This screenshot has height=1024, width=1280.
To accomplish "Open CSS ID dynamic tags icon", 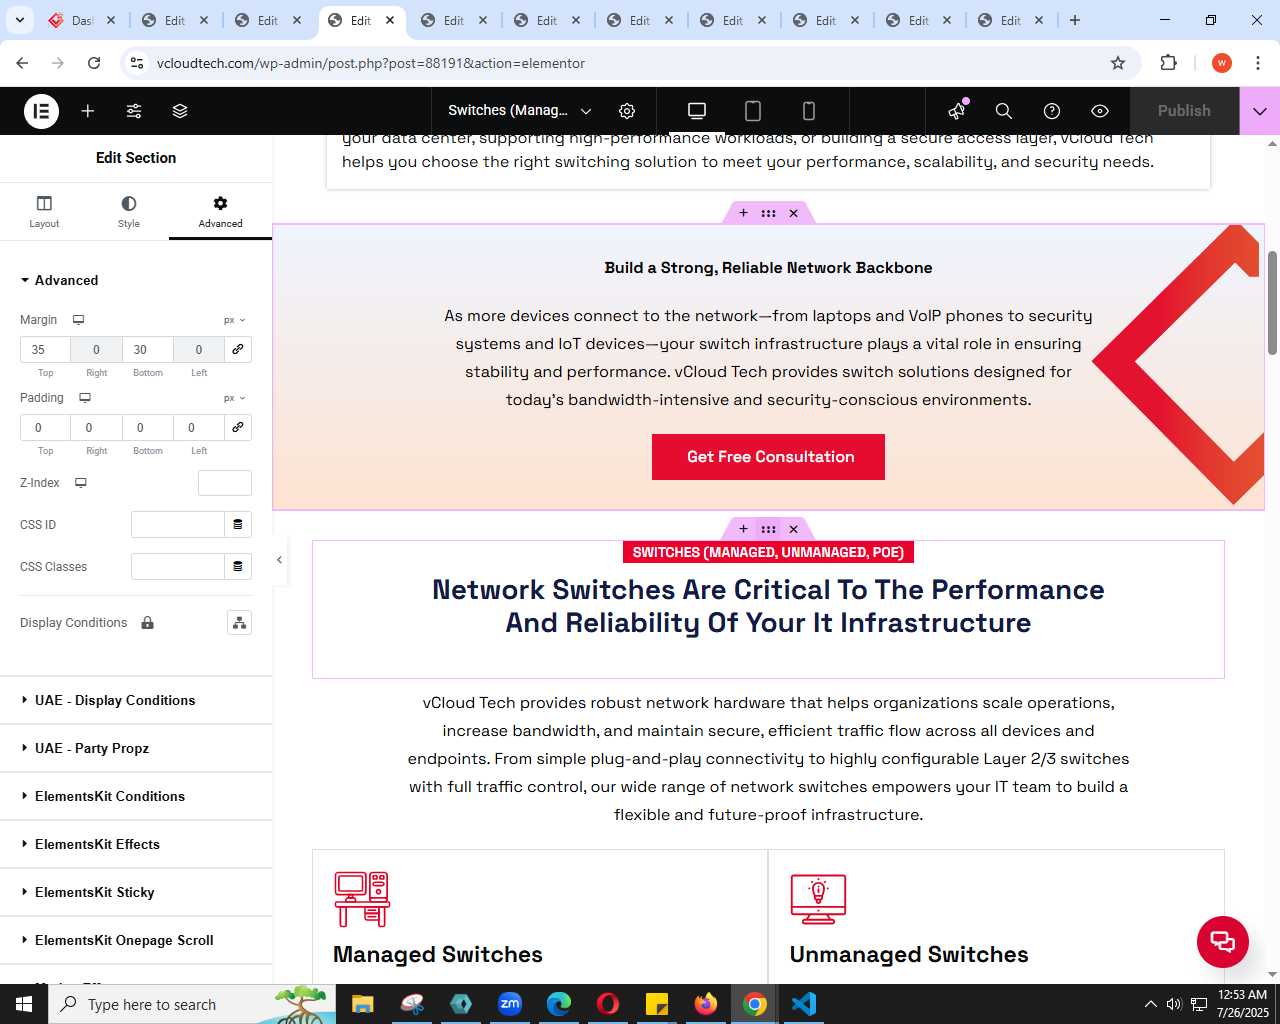I will pos(238,525).
